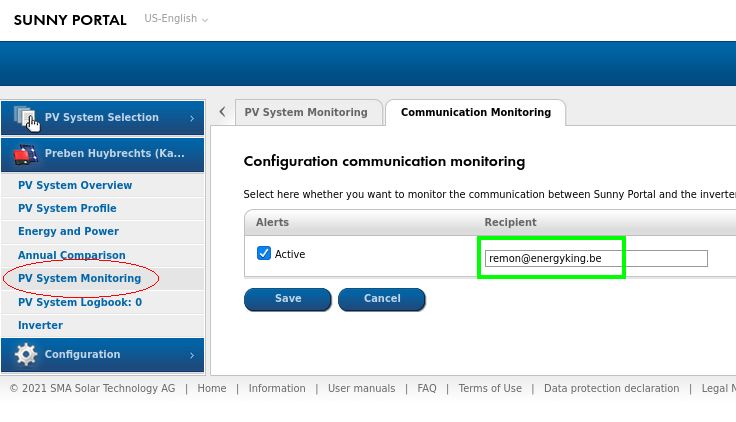
Task: Open Energy and Power page
Action: click(68, 231)
